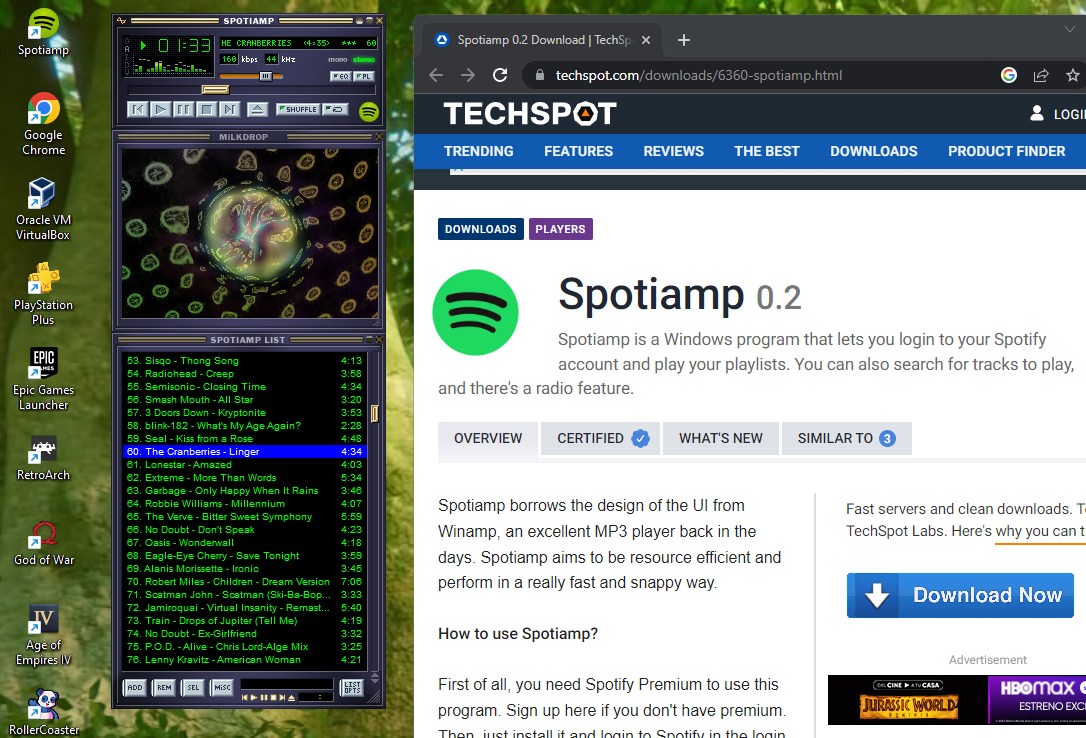Open the MISC menu in playlist
This screenshot has height=738, width=1086.
pos(221,687)
